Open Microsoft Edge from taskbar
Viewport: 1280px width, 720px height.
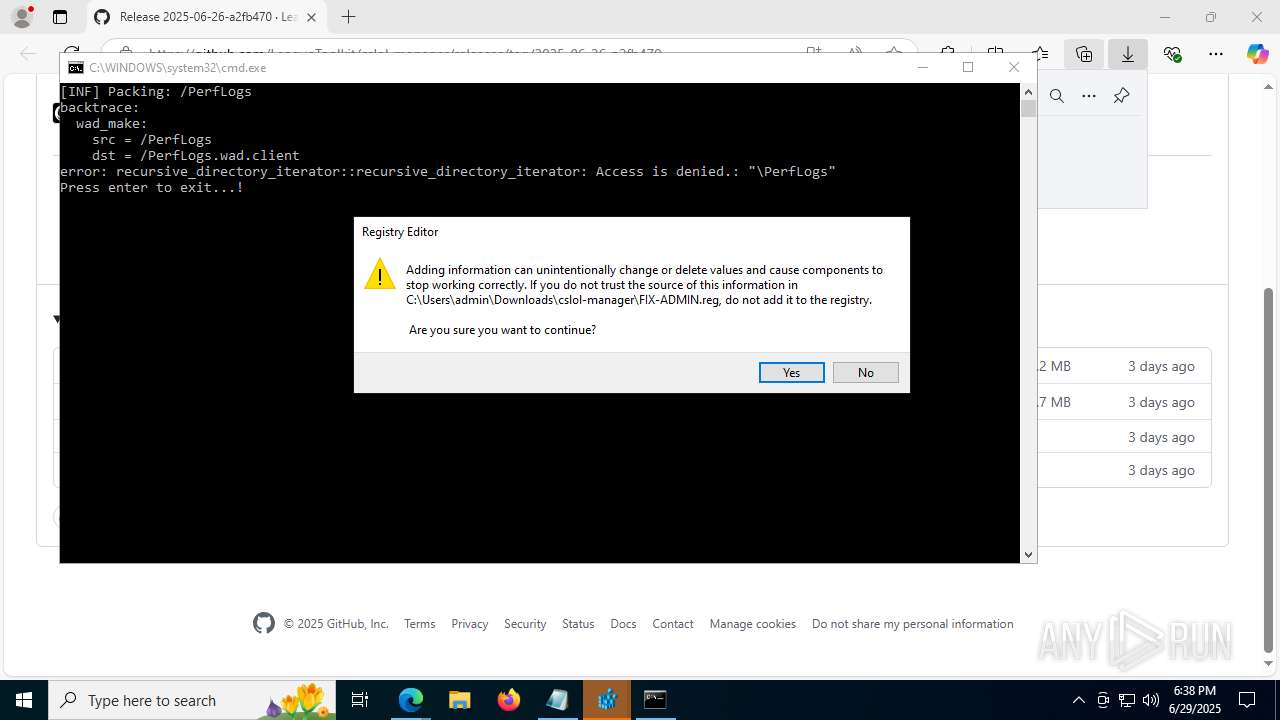[x=411, y=700]
